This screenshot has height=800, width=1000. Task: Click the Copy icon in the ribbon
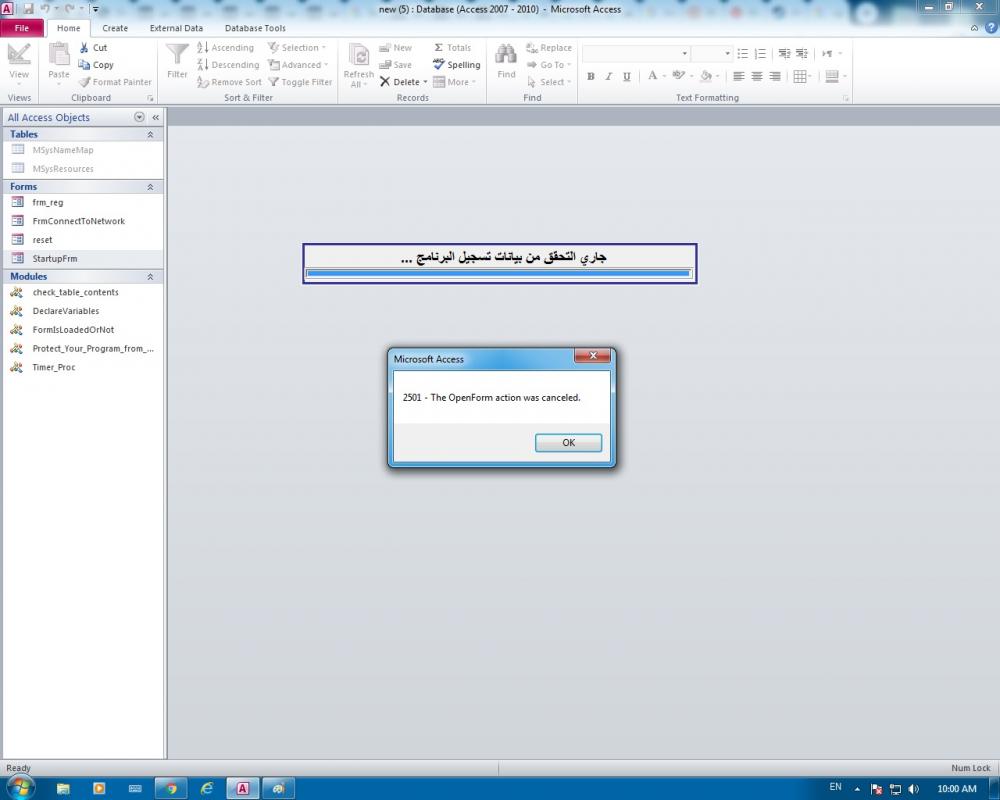click(x=84, y=65)
